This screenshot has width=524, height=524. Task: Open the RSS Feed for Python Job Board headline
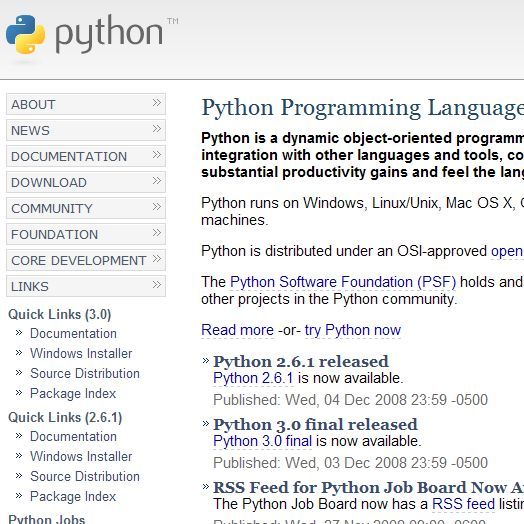369,488
